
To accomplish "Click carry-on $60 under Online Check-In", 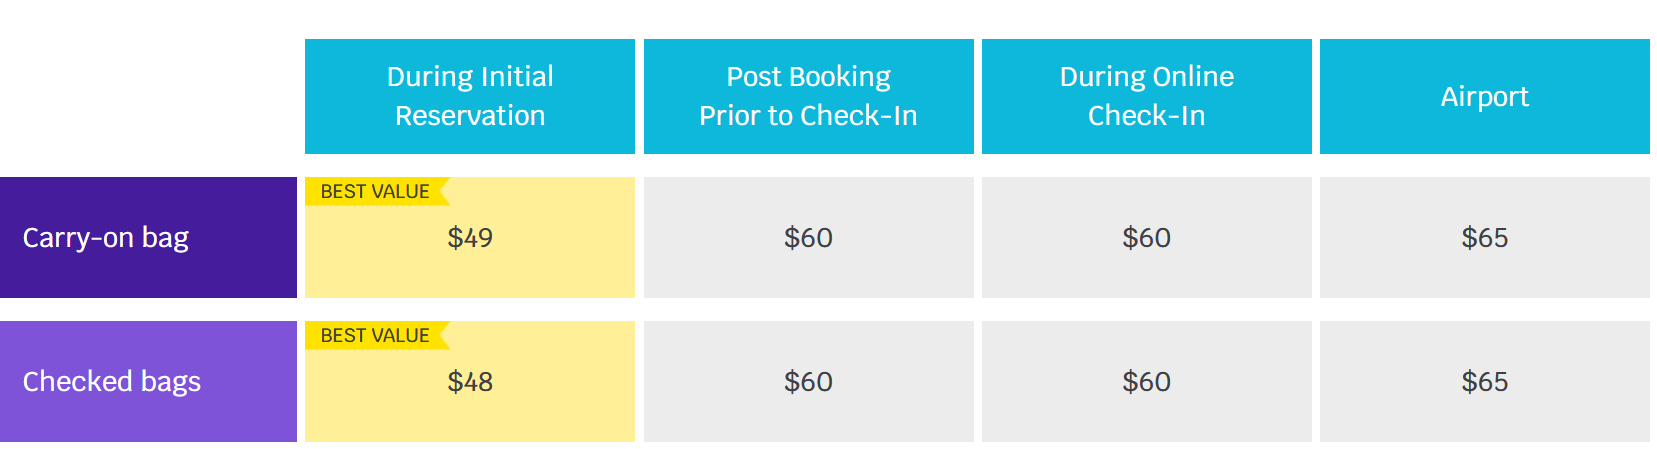I will pos(1147,238).
